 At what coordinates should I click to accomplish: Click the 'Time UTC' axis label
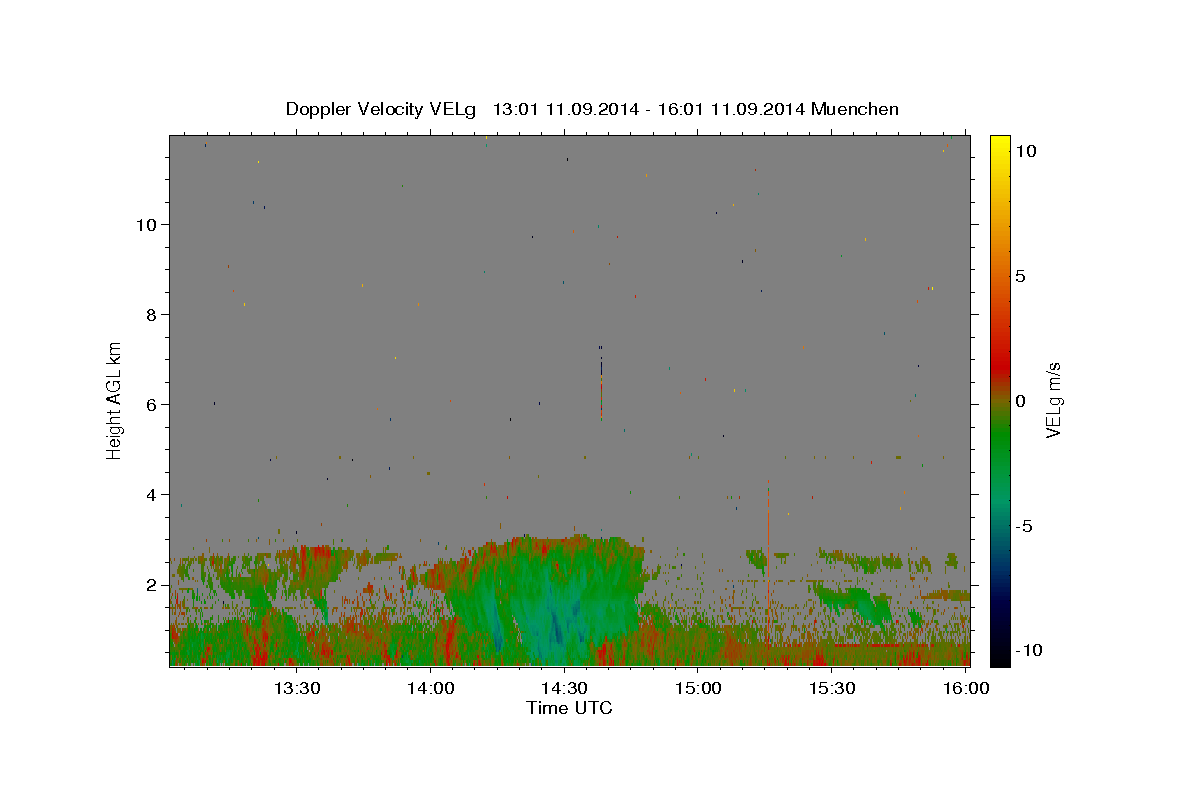point(569,708)
